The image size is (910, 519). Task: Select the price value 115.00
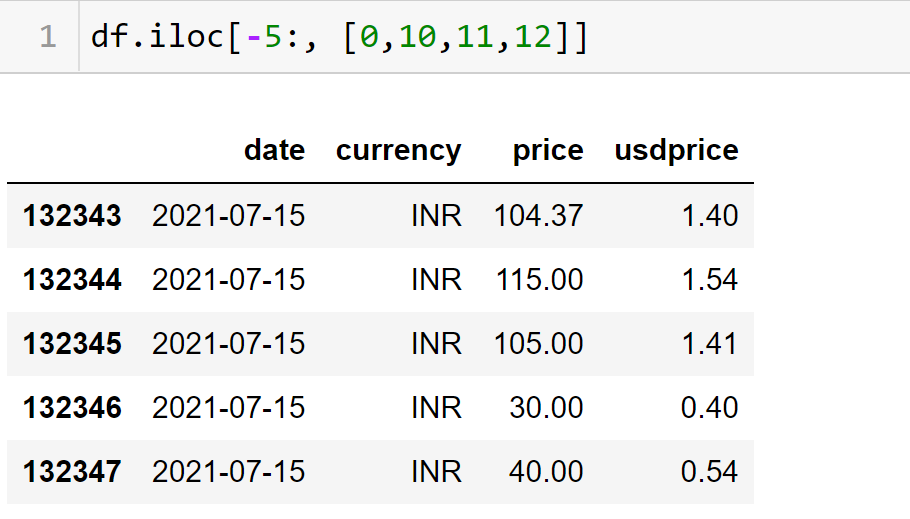pos(539,279)
